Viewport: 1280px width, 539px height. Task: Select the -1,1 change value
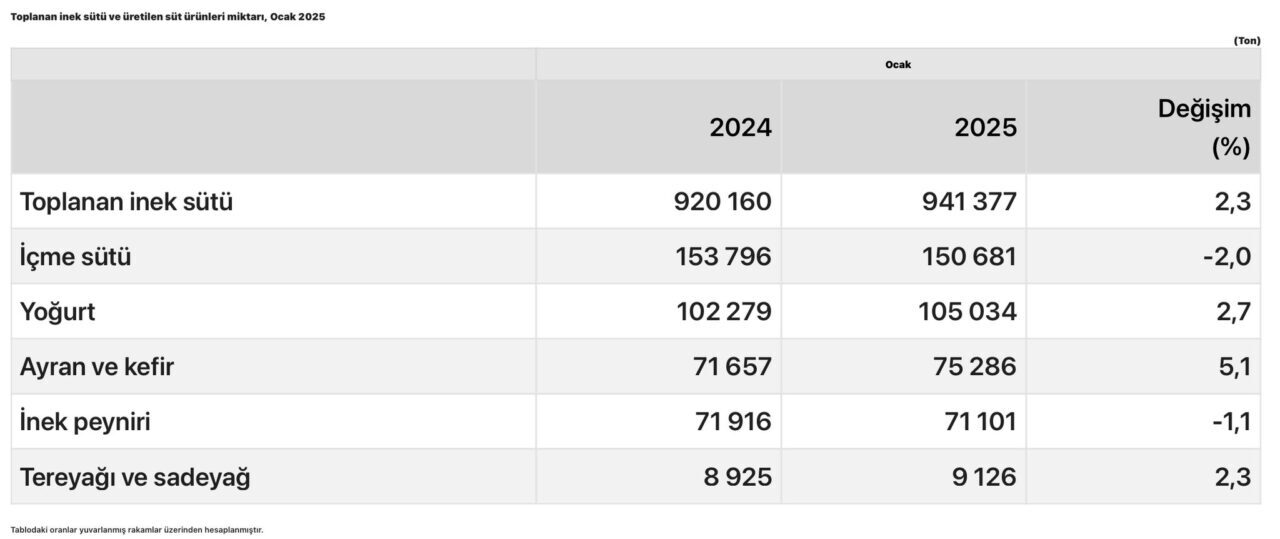(1227, 422)
